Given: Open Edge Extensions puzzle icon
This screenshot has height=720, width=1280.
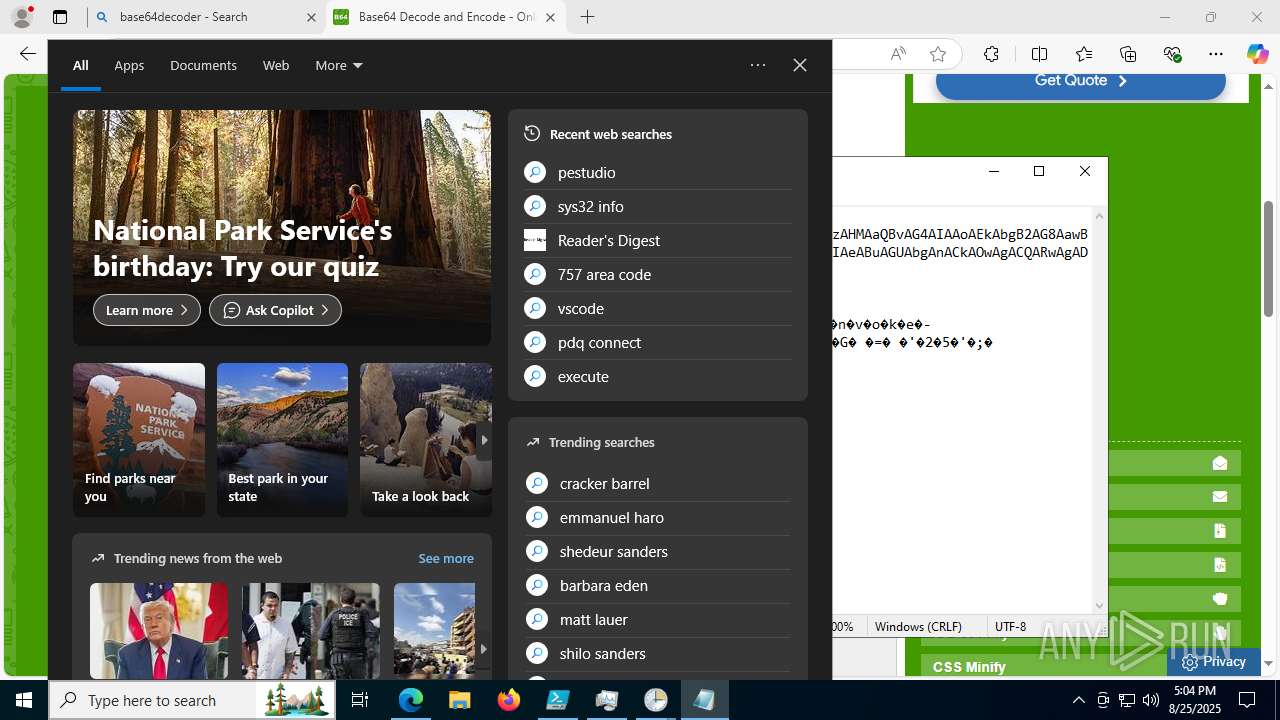Looking at the screenshot, I should [991, 54].
